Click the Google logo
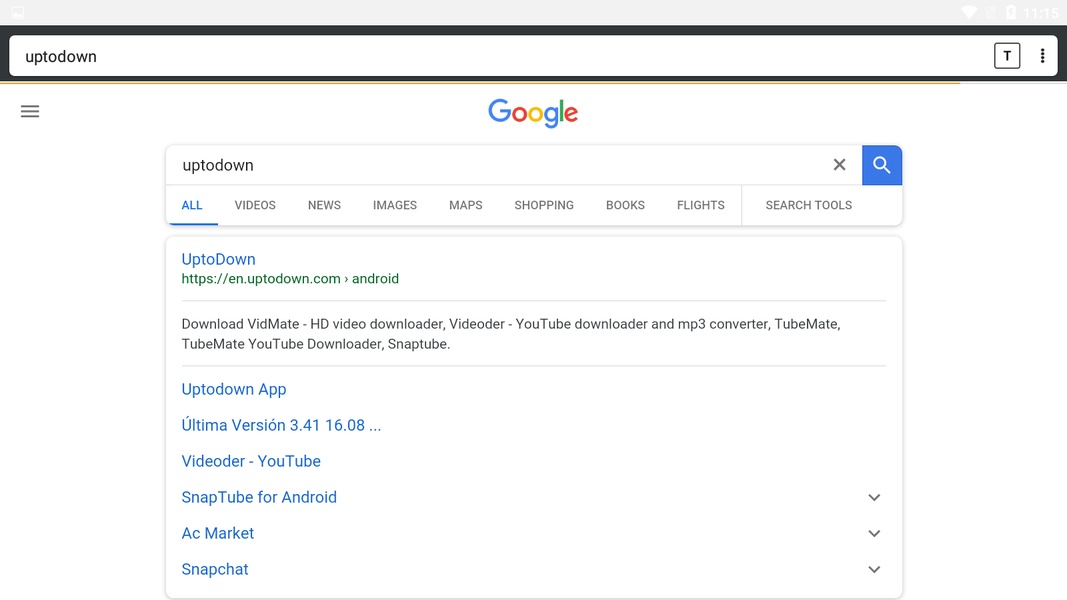The width and height of the screenshot is (1067, 600). (533, 113)
